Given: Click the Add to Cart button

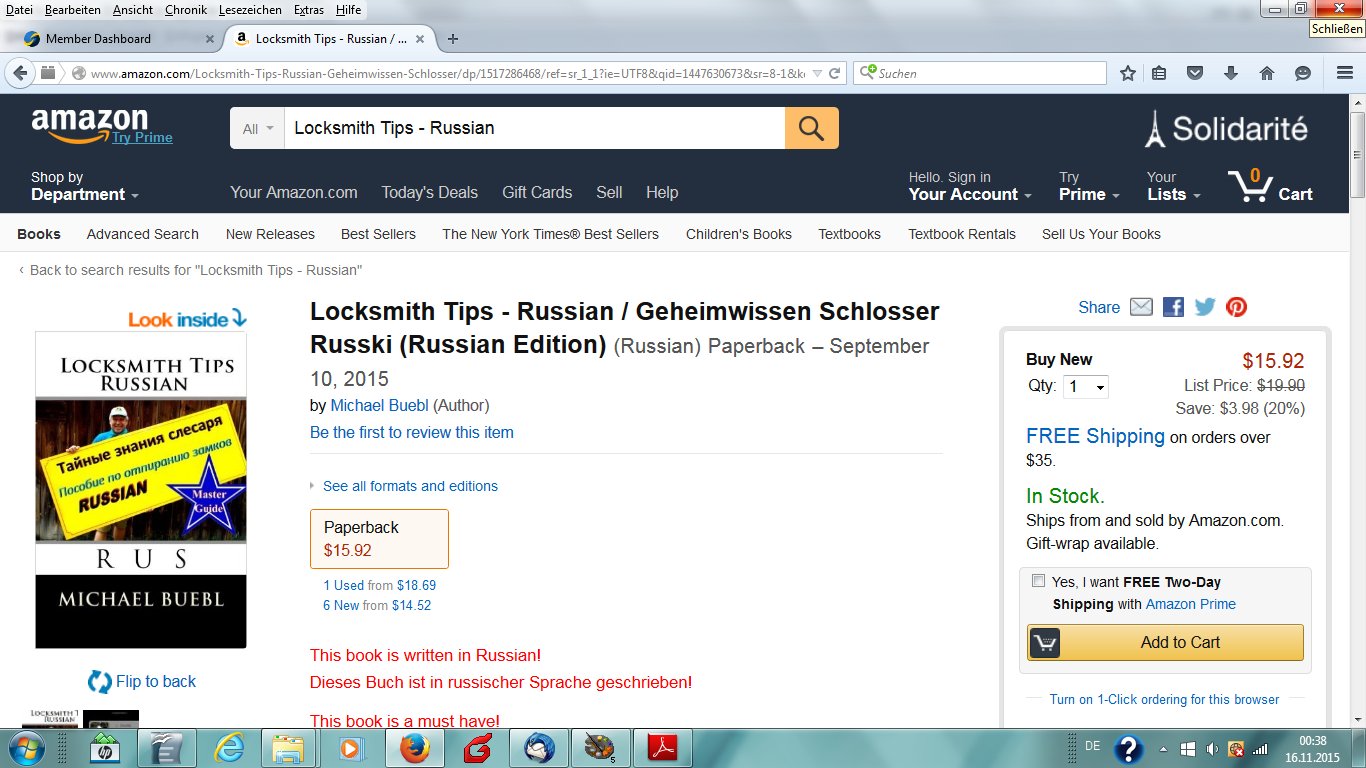Looking at the screenshot, I should 1165,642.
